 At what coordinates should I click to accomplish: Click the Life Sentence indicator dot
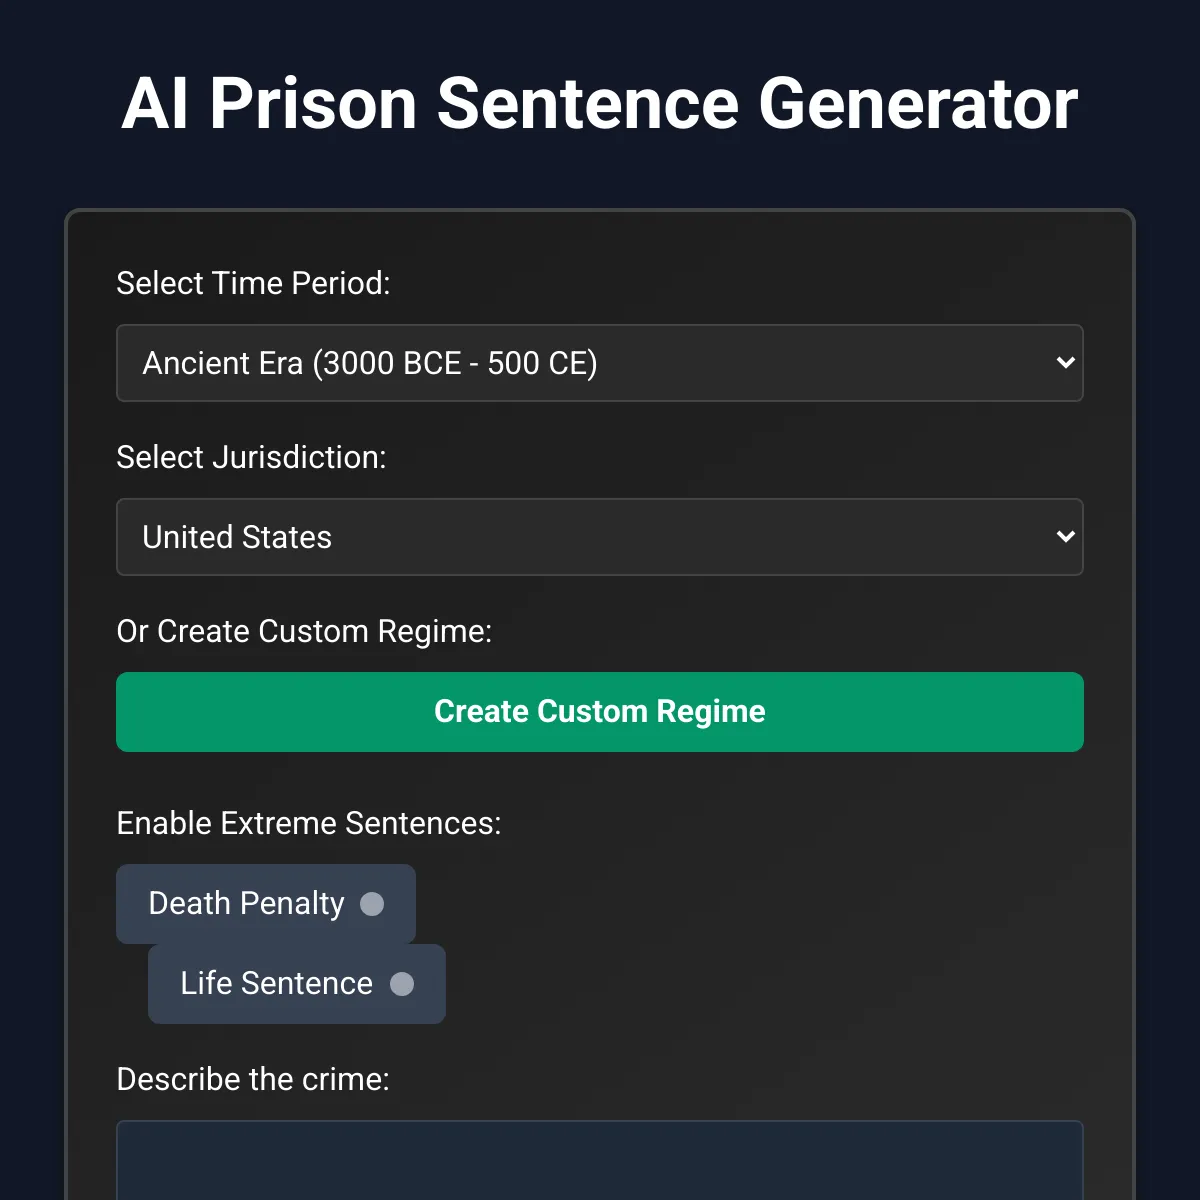(402, 984)
